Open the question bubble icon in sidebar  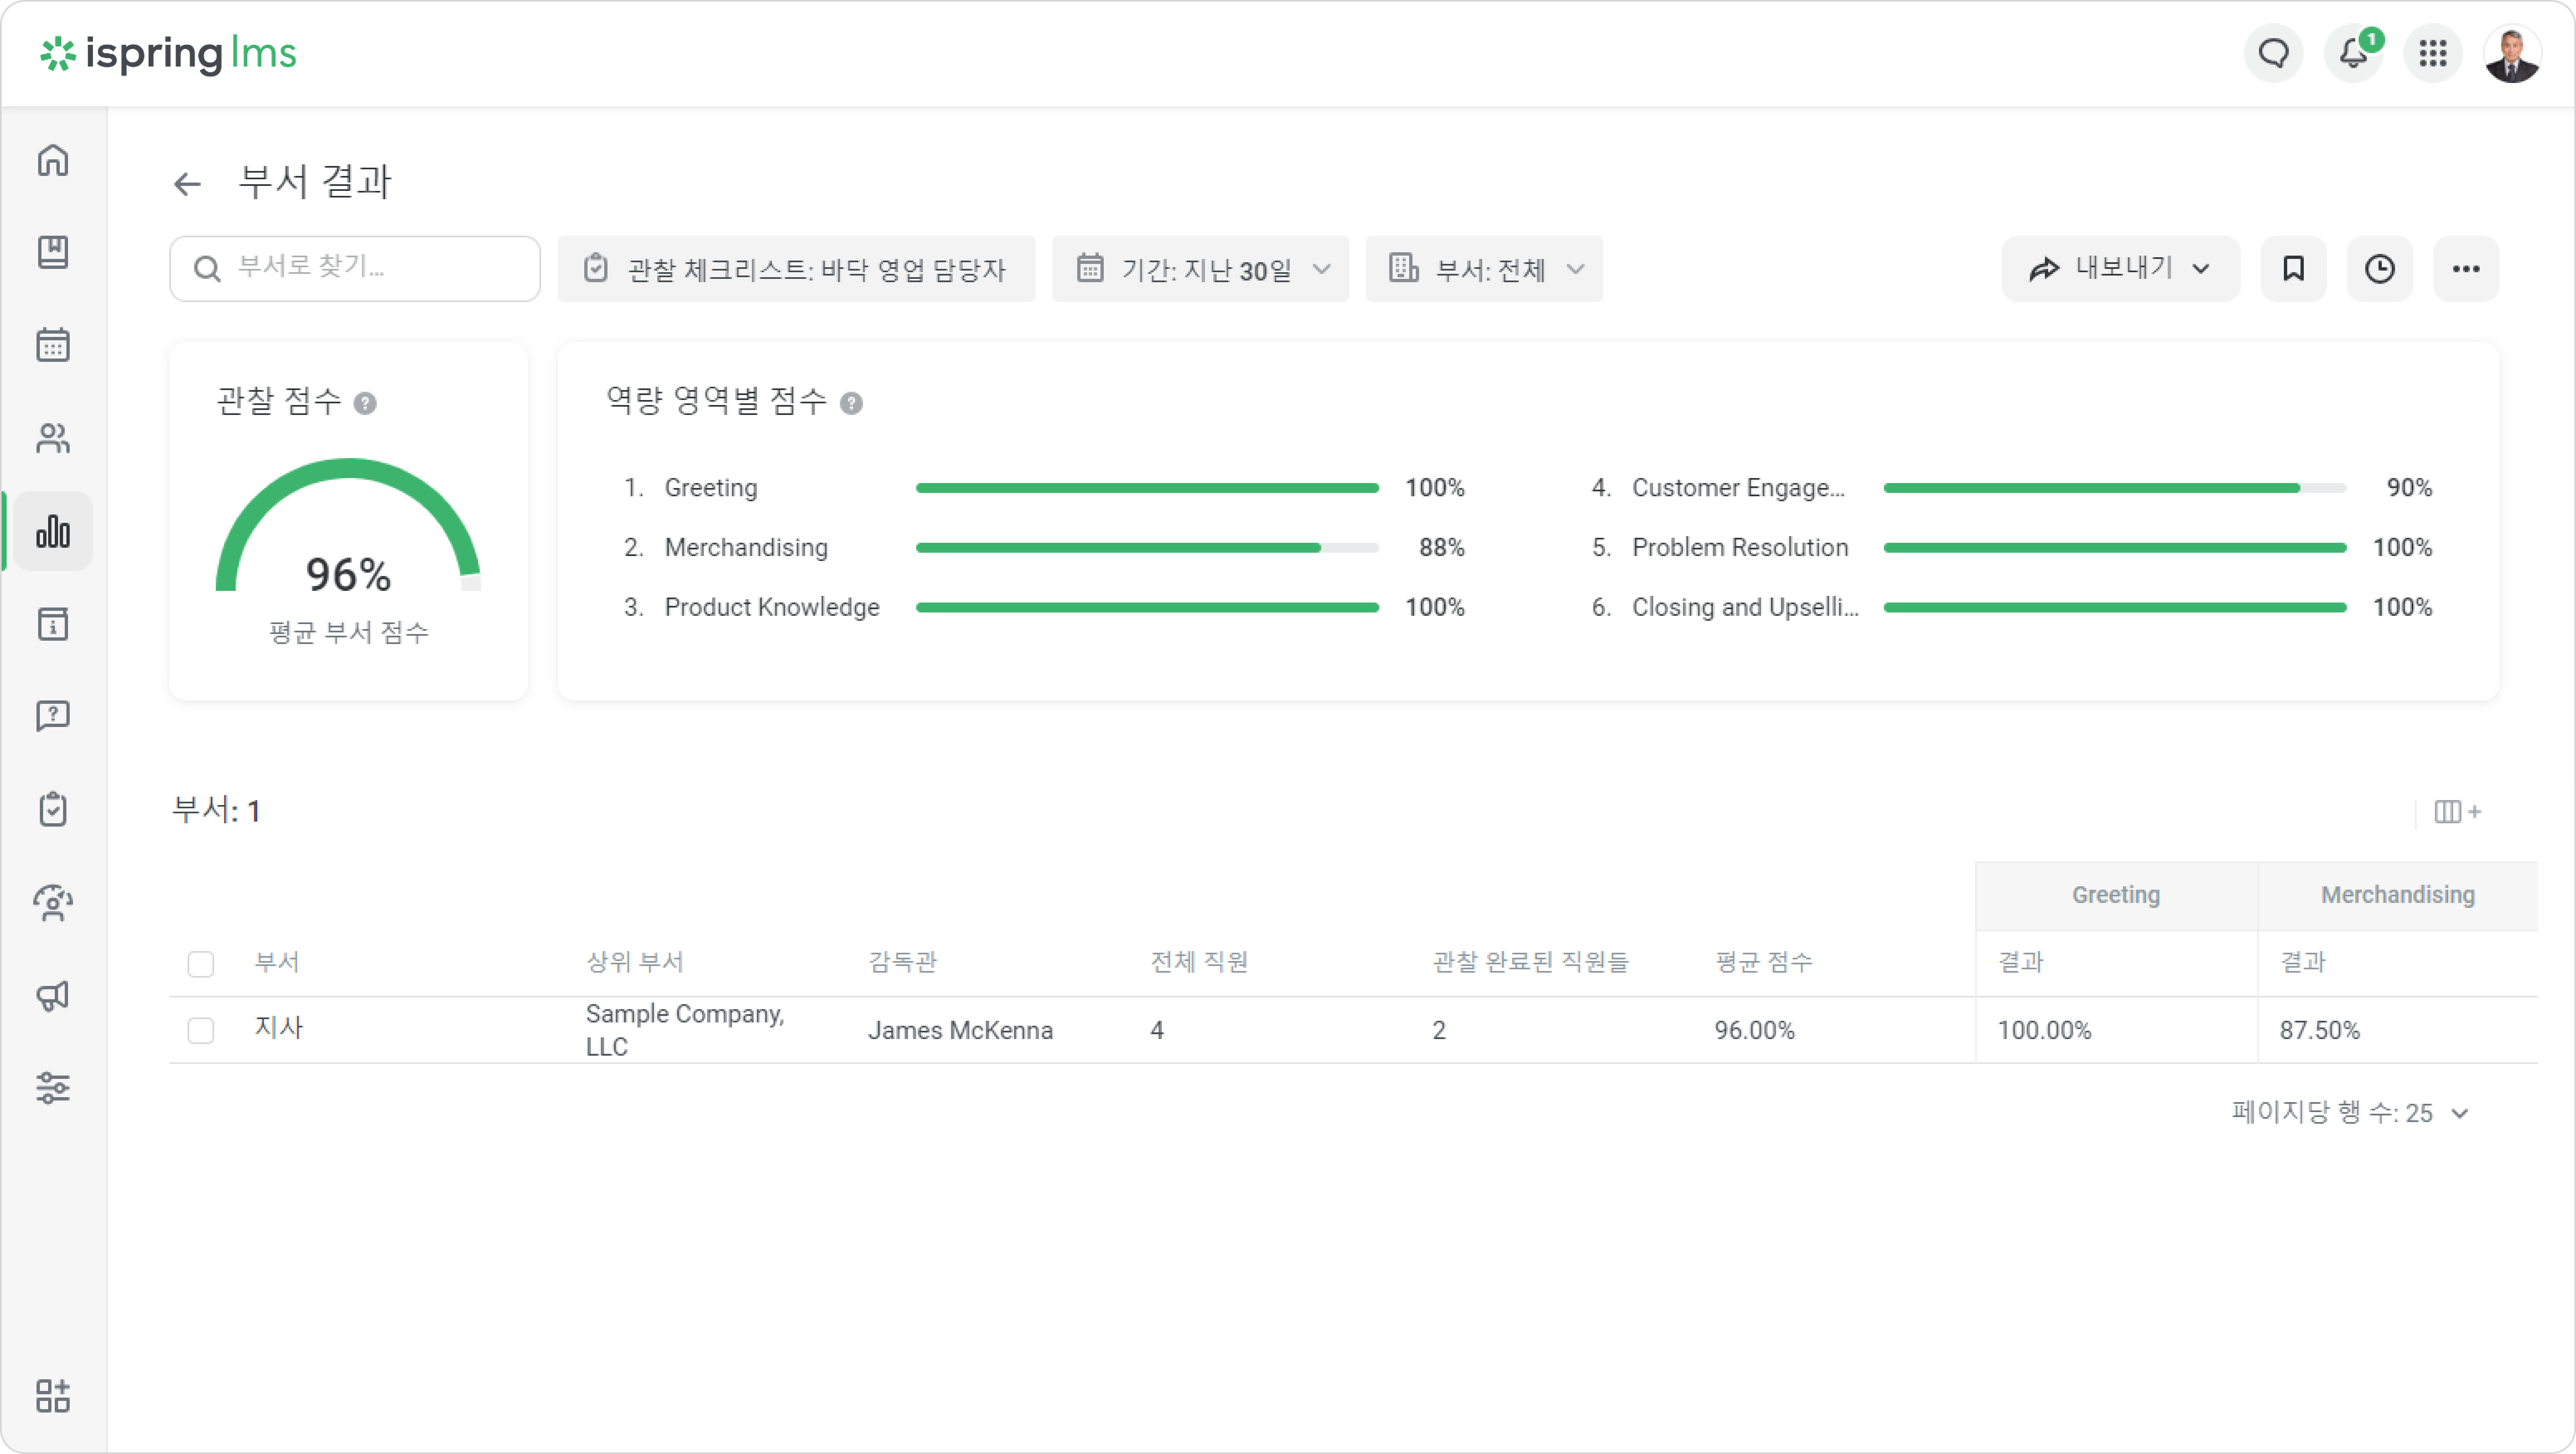click(53, 716)
